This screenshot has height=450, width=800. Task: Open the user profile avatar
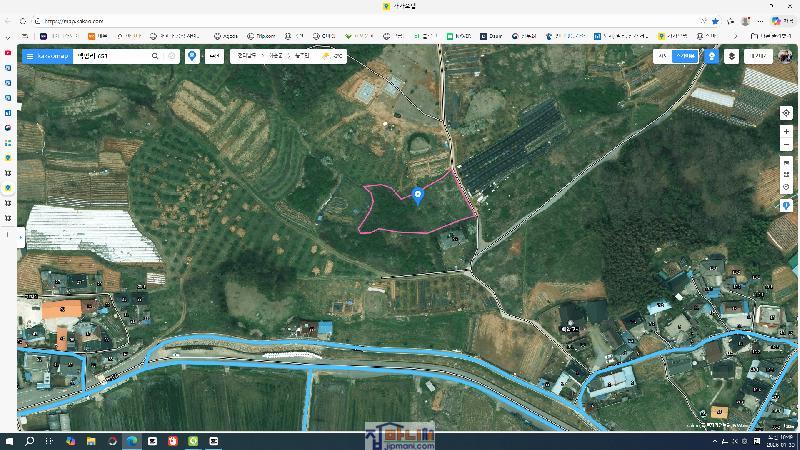[x=785, y=57]
